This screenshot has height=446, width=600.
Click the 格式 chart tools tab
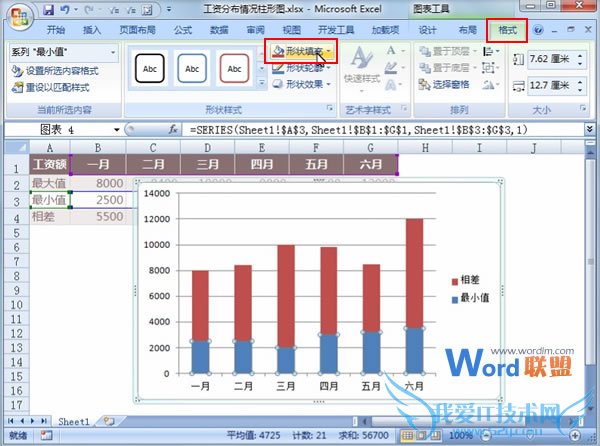point(507,30)
